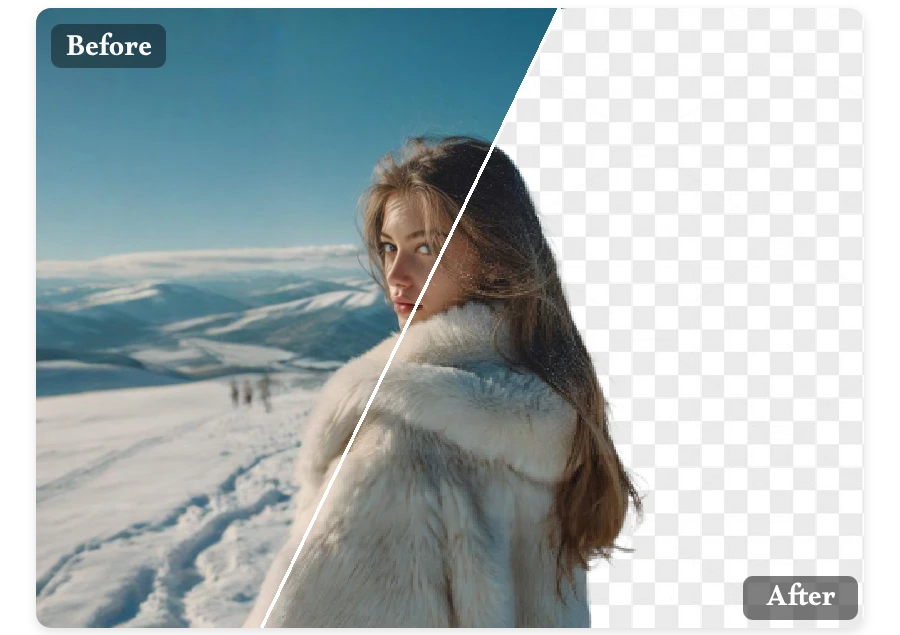
Task: Click the dark rounded After pill background
Action: [801, 598]
